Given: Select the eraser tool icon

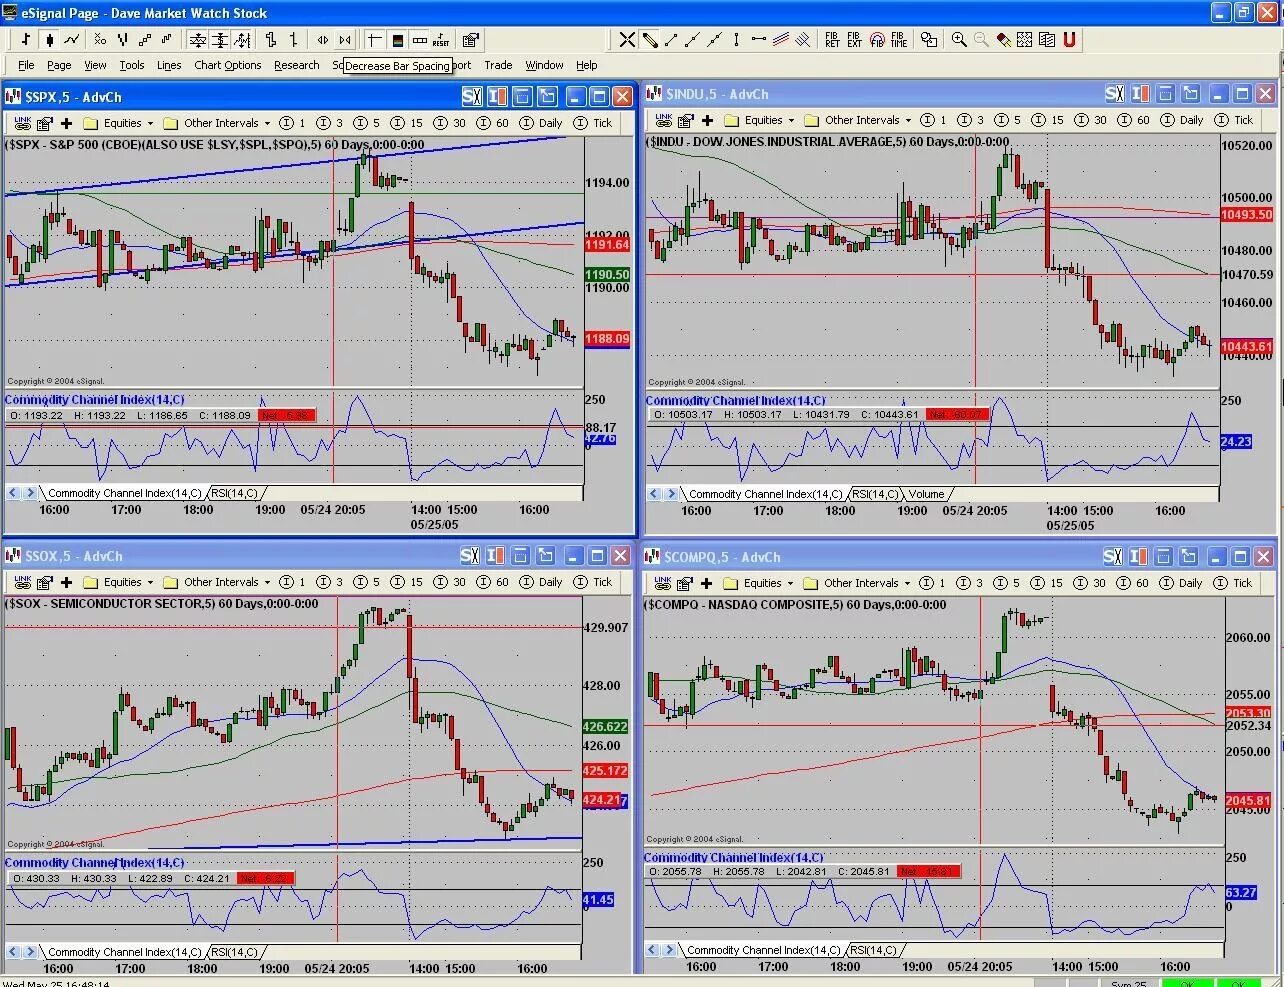Looking at the screenshot, I should tap(1004, 40).
